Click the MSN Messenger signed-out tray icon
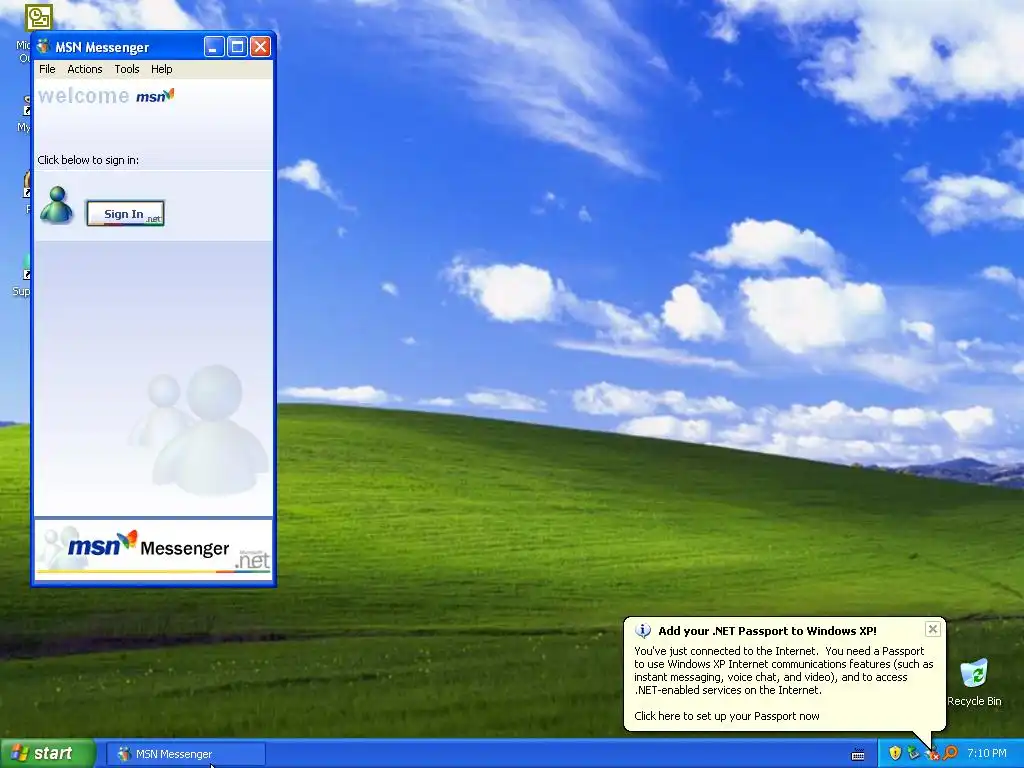 932,753
